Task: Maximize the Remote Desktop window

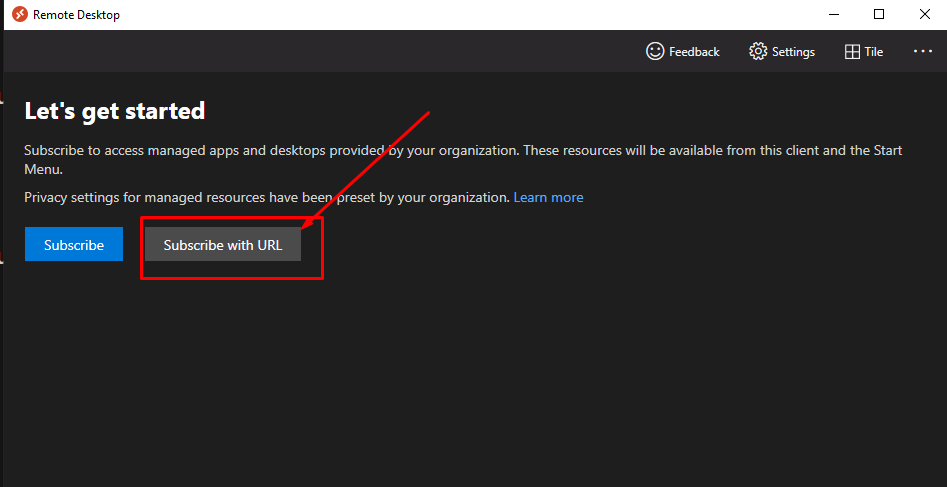Action: (x=879, y=15)
